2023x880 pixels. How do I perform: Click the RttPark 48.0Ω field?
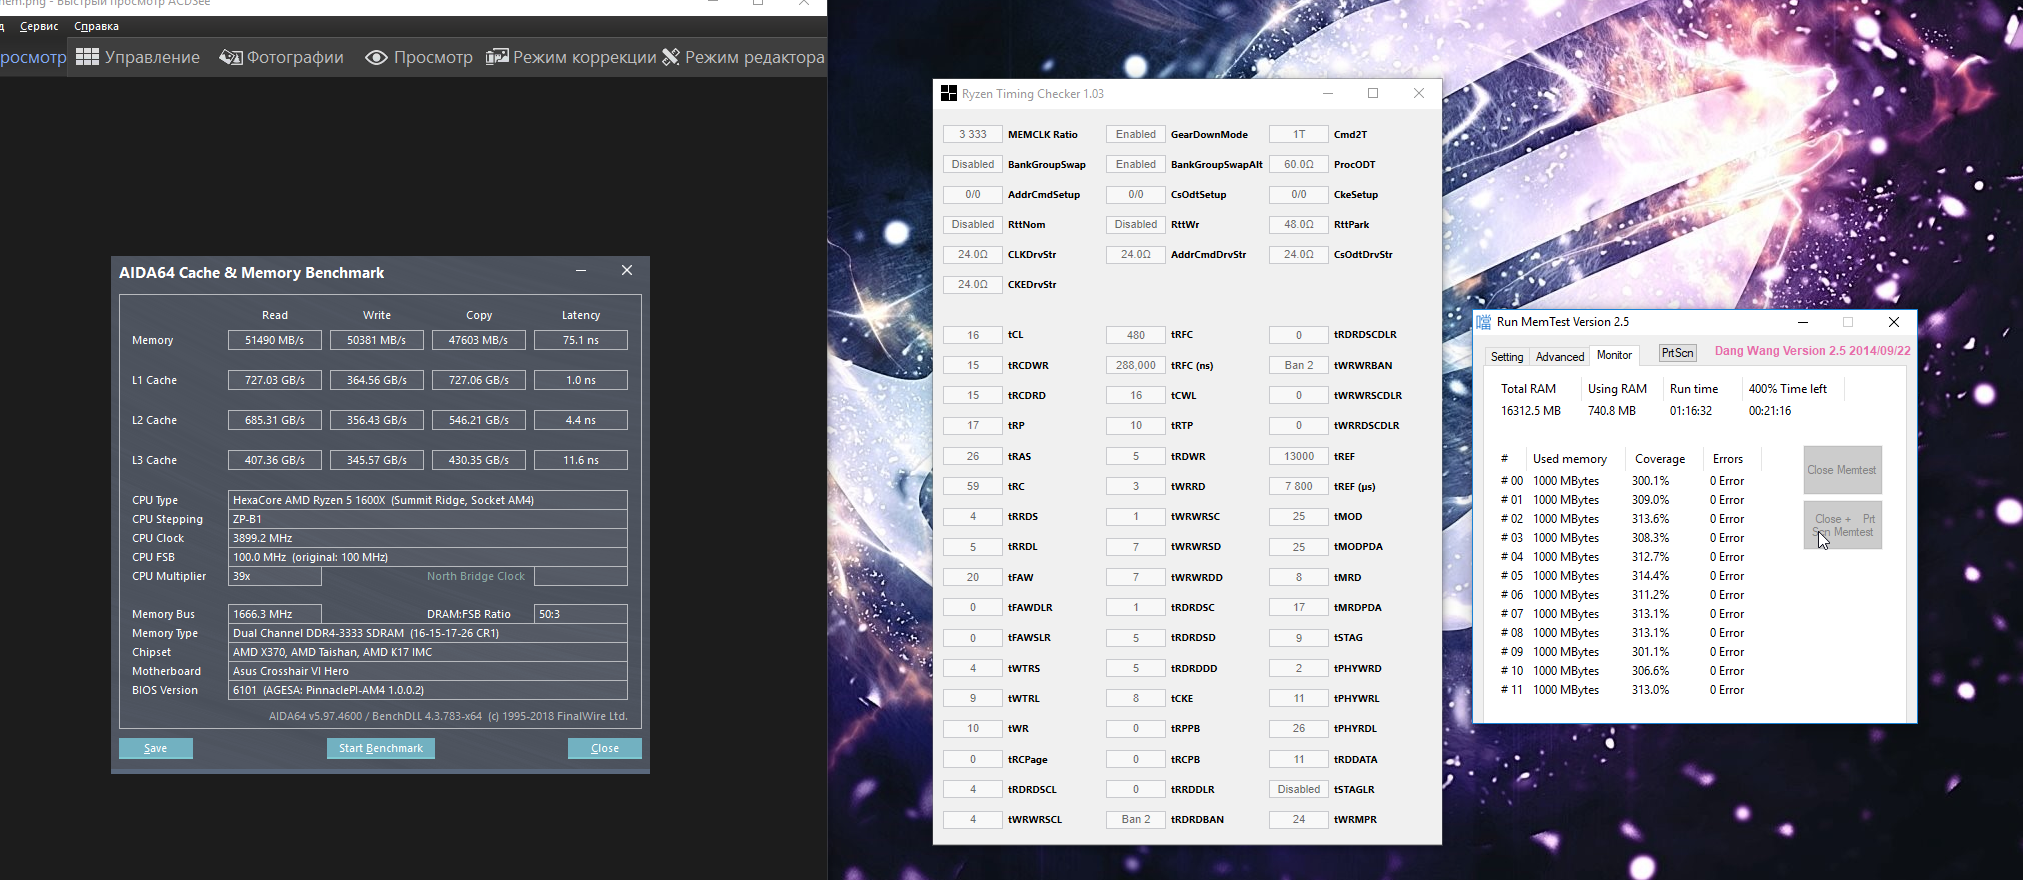[x=1298, y=224]
